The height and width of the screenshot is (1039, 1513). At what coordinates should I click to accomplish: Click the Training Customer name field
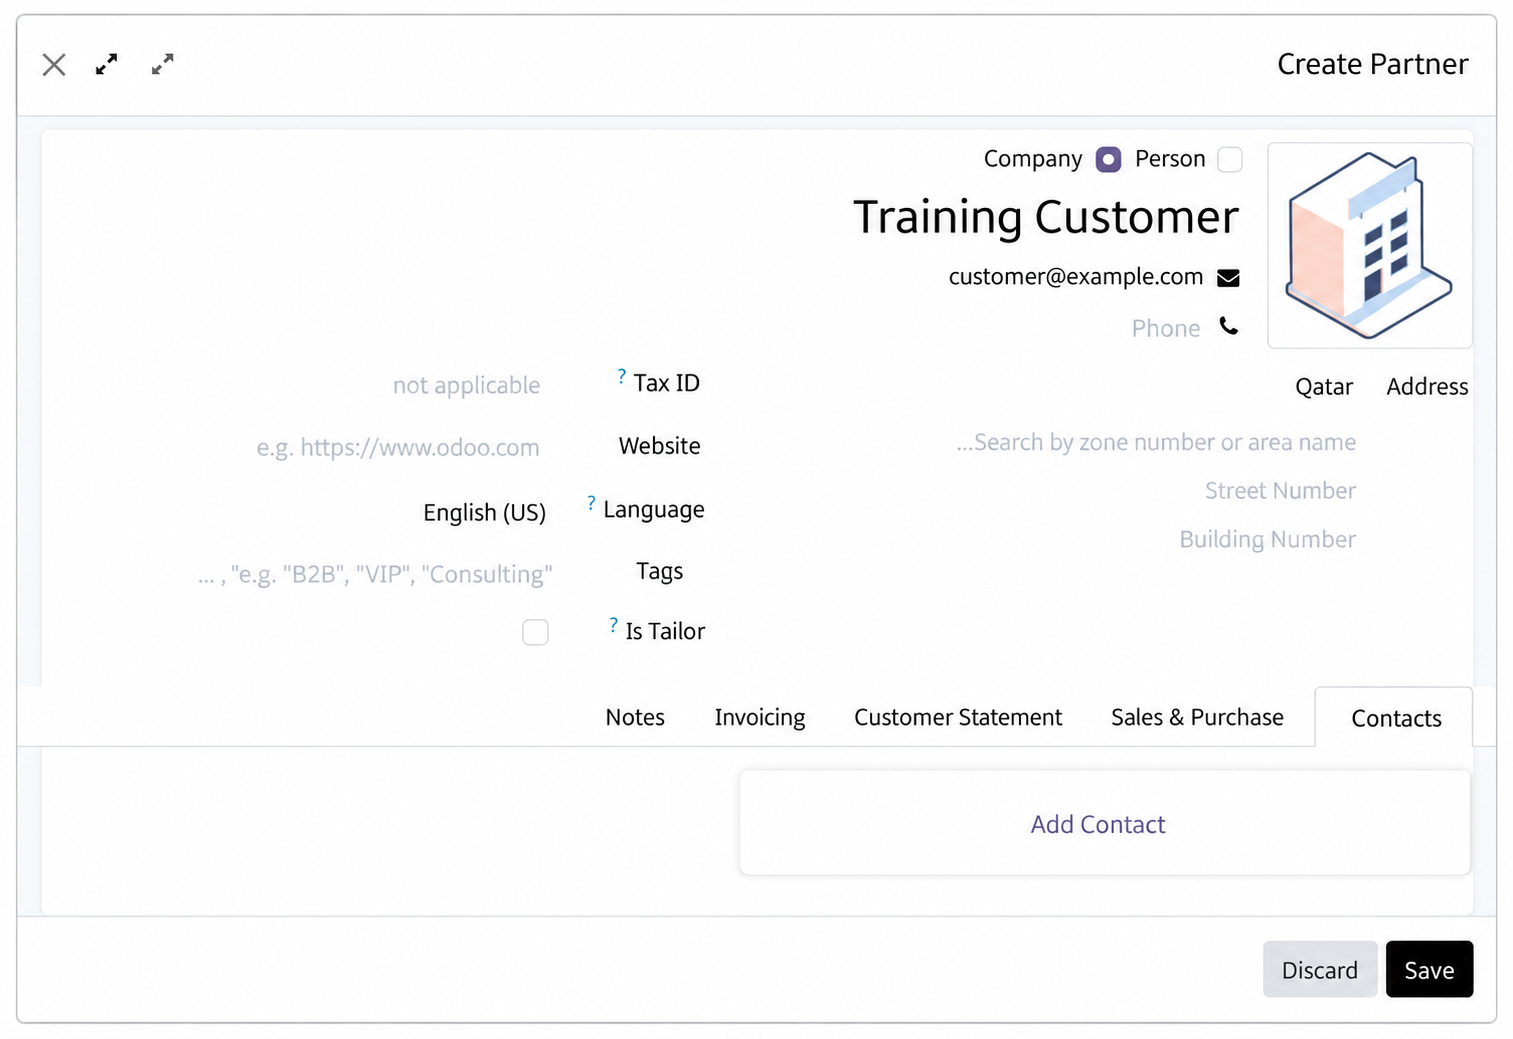(1045, 217)
